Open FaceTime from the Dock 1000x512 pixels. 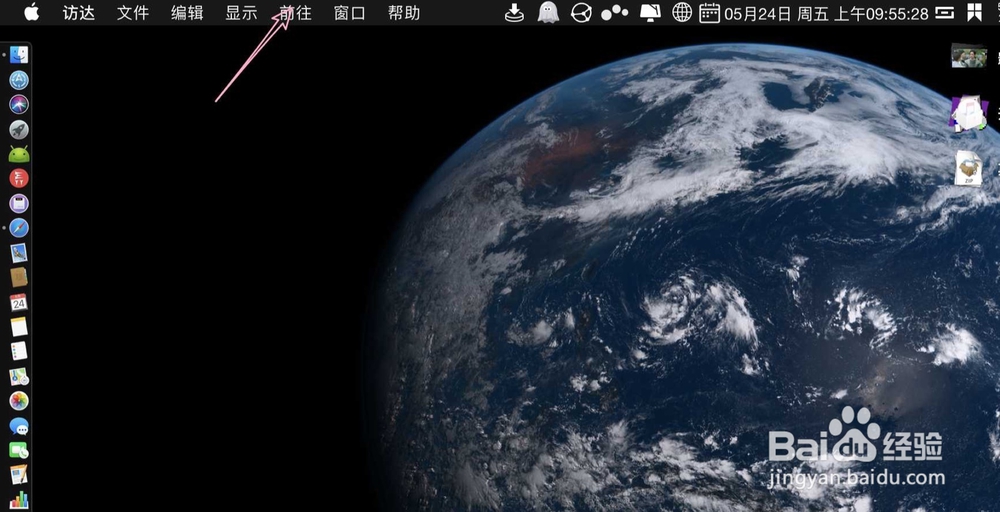click(19, 451)
